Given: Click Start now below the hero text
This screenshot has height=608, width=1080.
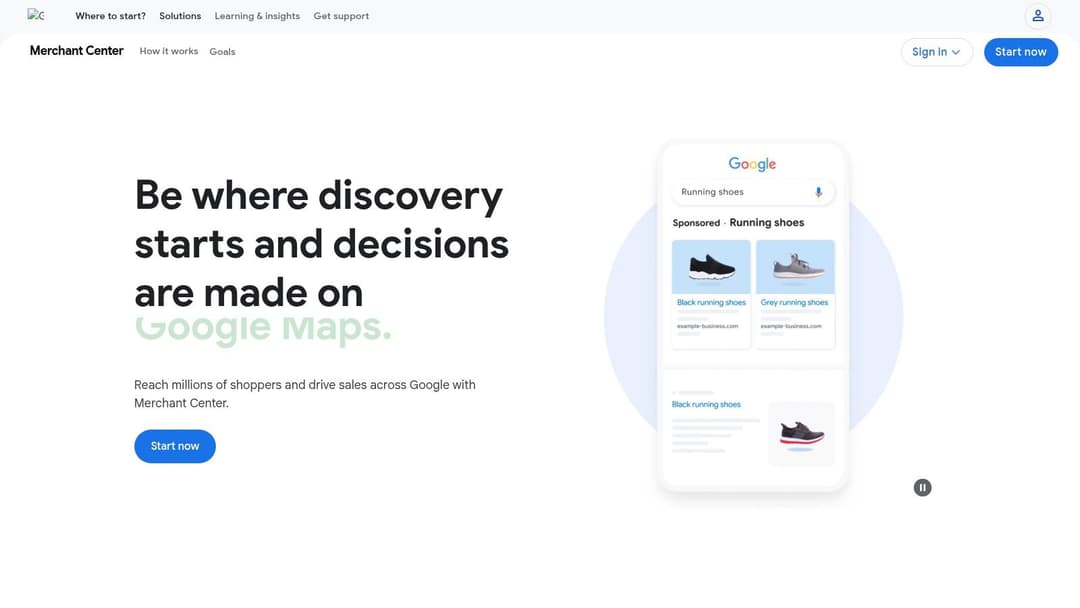Looking at the screenshot, I should (x=175, y=446).
